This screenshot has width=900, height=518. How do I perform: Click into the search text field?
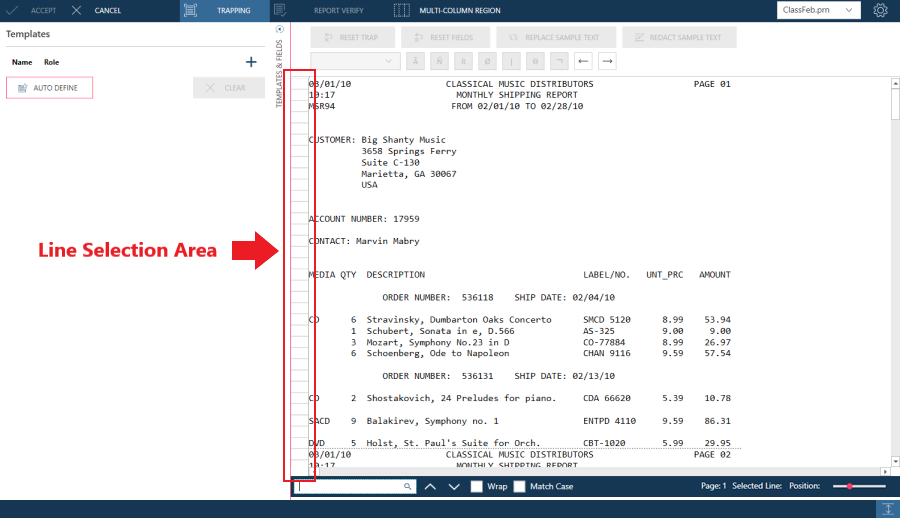click(x=350, y=486)
